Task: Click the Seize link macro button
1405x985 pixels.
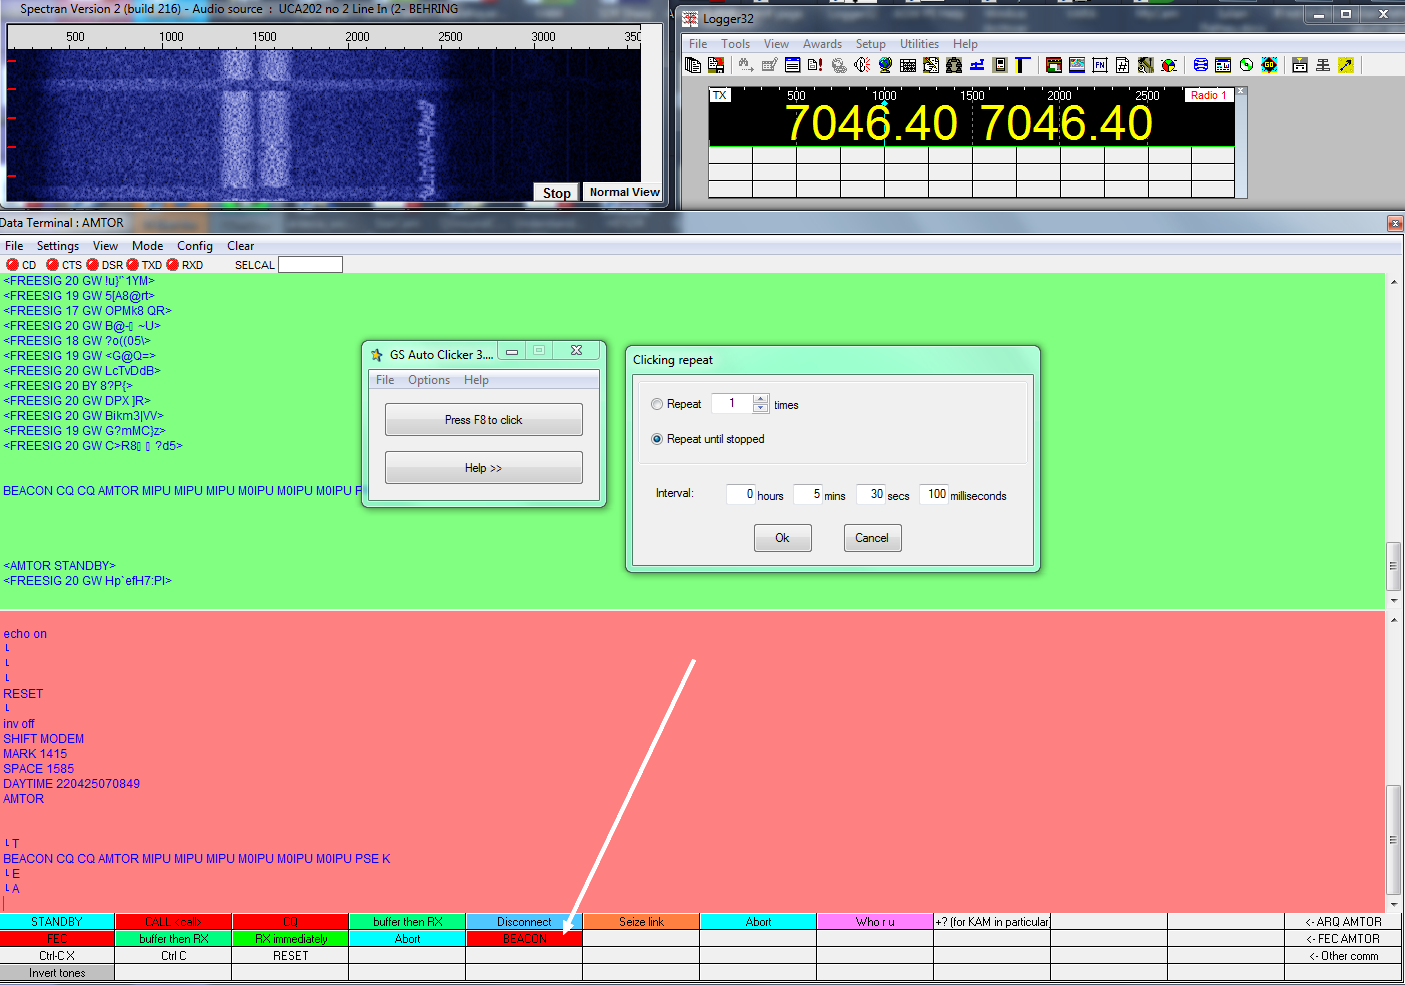Action: pyautogui.click(x=641, y=922)
